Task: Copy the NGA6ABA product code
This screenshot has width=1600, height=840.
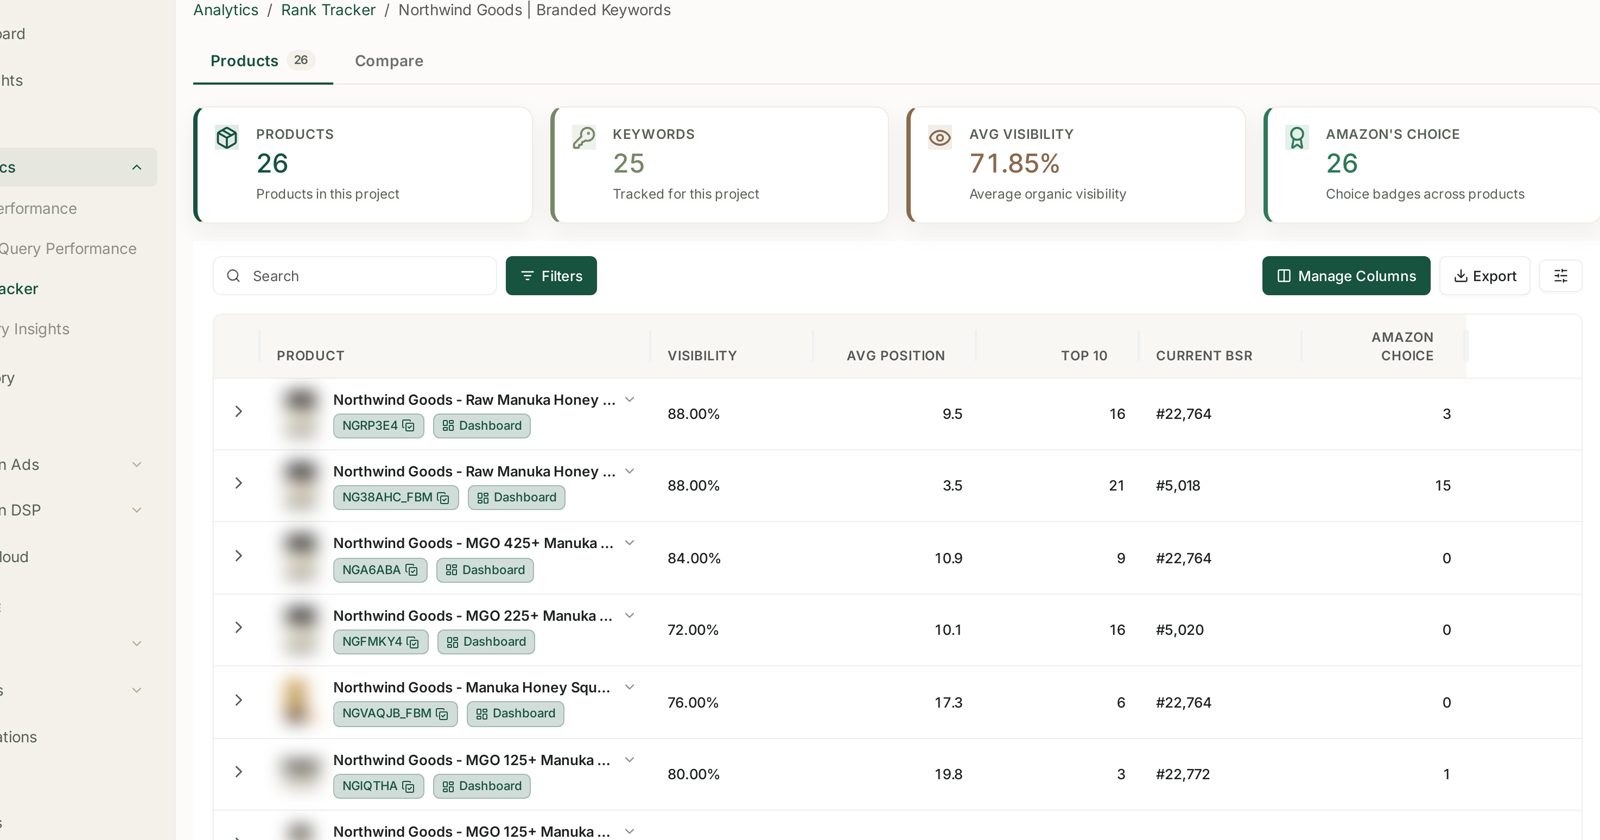Action: click(411, 570)
